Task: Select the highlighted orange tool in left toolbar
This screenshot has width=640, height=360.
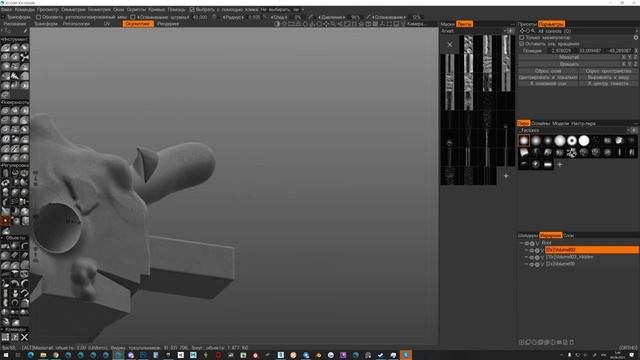Action: 5,221
